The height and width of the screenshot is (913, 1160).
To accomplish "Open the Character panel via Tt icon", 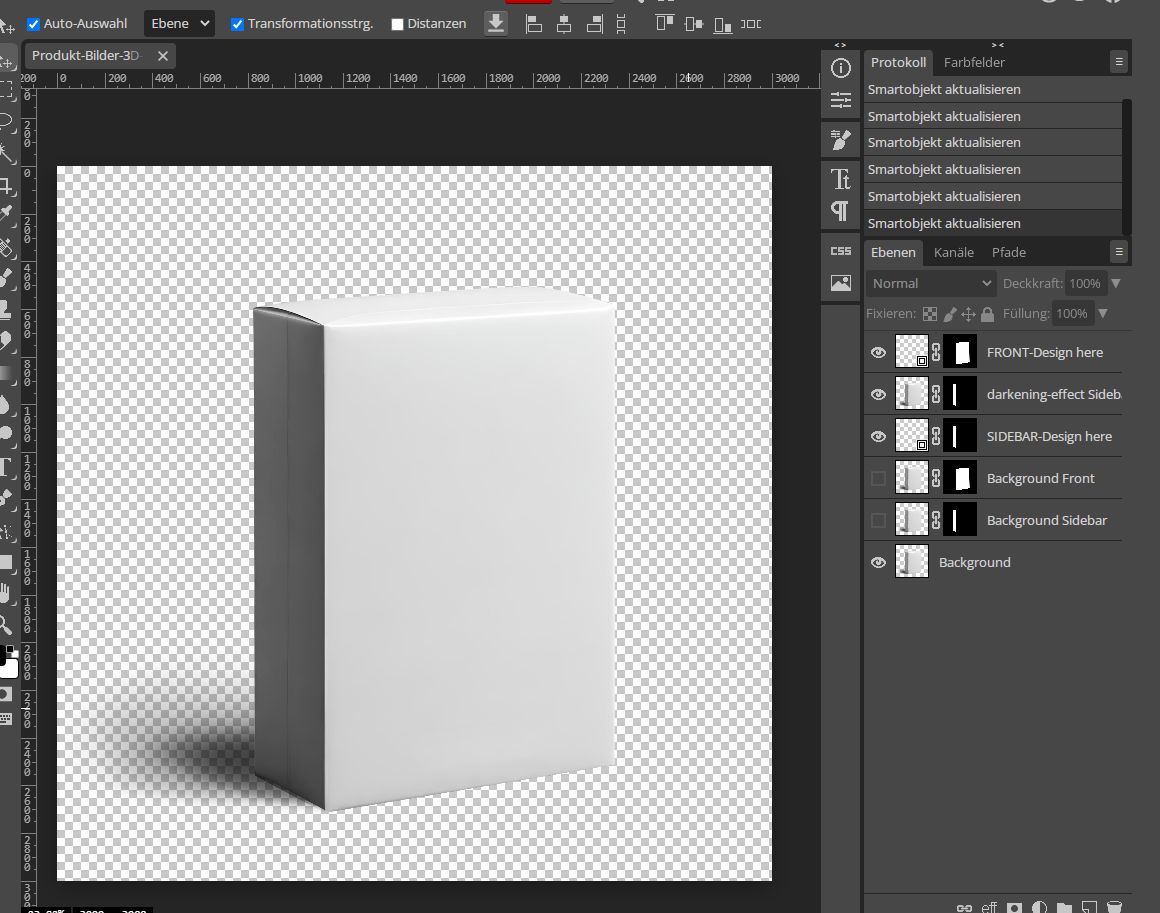I will [x=840, y=180].
